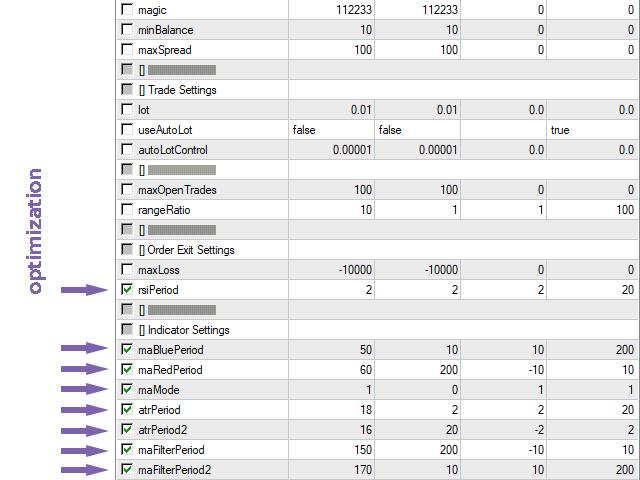The image size is (640, 480).
Task: Toggle the Indicator Settings header checkbox
Action: click(127, 329)
